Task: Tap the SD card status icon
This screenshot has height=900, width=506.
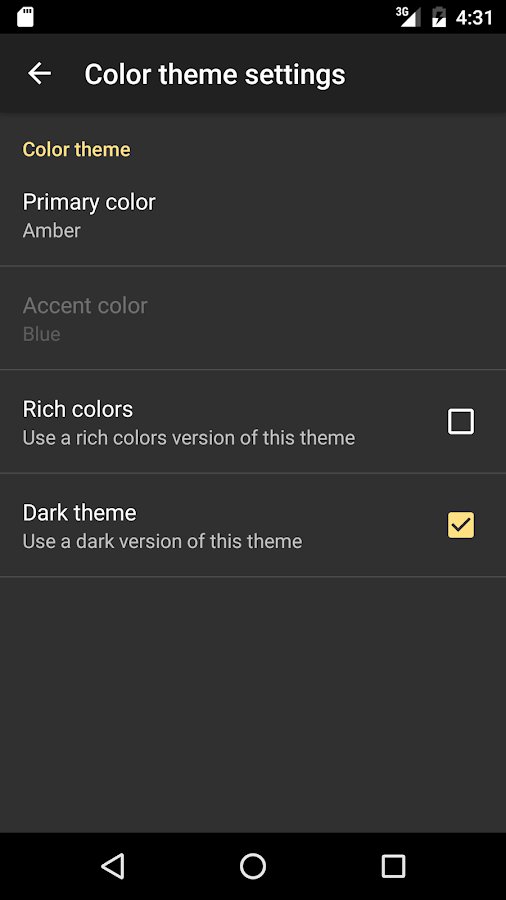Action: 25,17
